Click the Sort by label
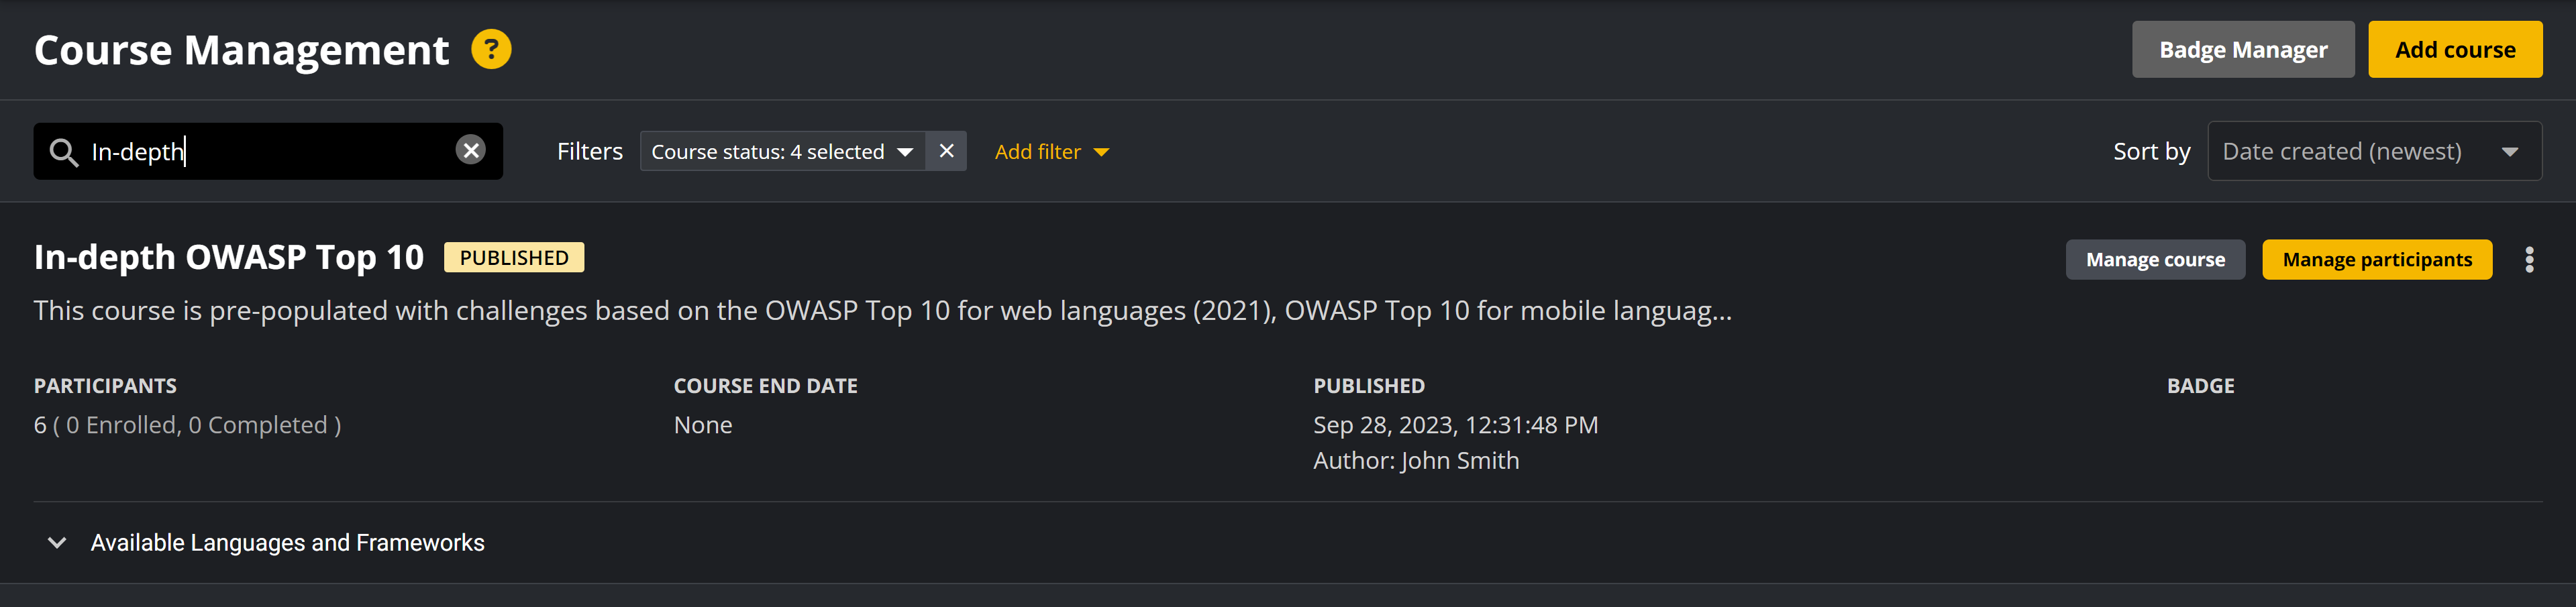Image resolution: width=2576 pixels, height=607 pixels. [2151, 152]
